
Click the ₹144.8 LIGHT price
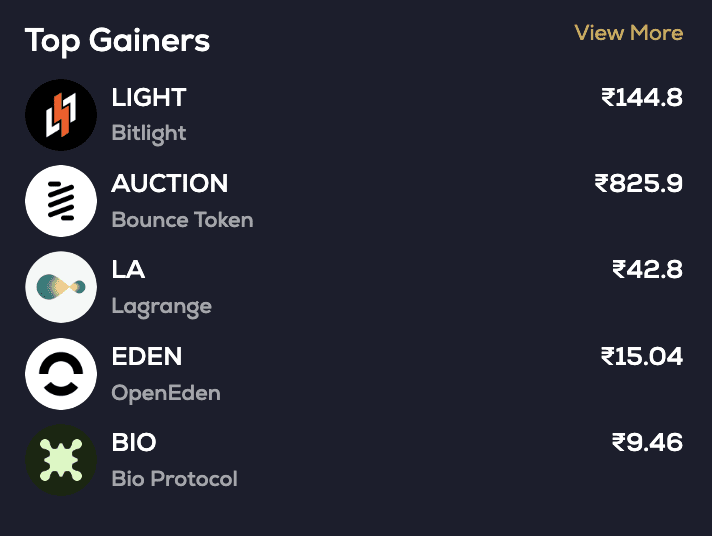[642, 98]
